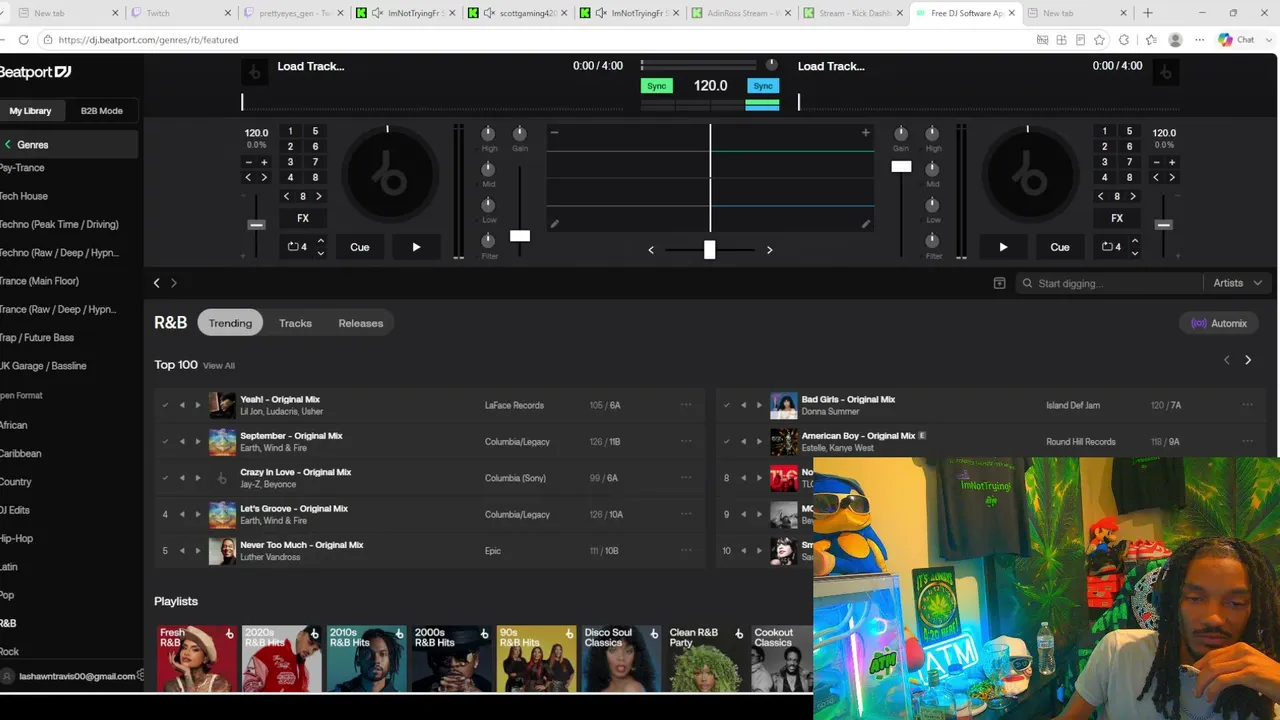Switch to My Library tab
This screenshot has height=720, width=1280.
(31, 111)
